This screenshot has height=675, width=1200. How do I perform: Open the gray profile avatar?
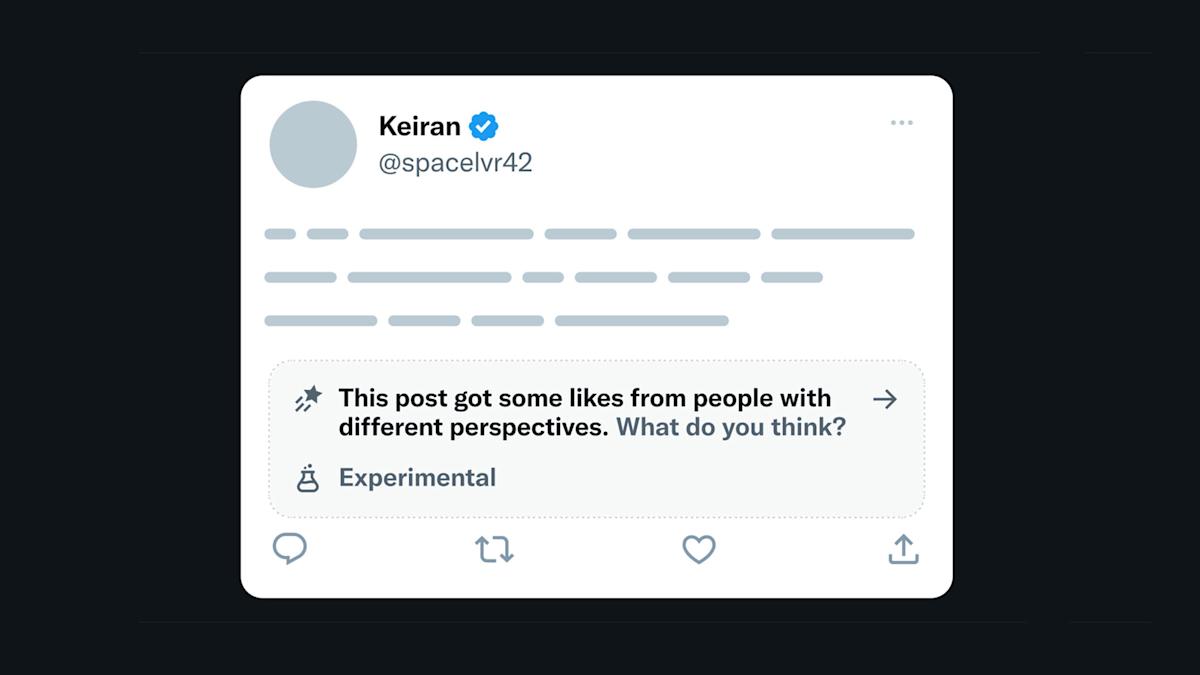313,144
